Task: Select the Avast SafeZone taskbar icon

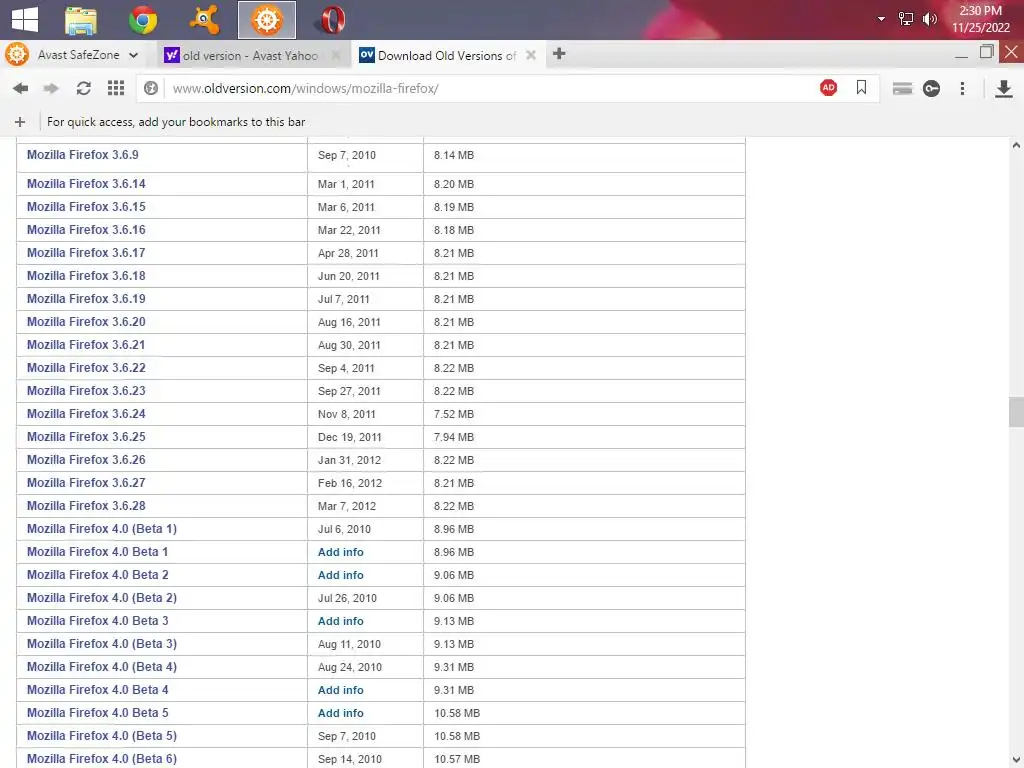Action: tap(266, 20)
